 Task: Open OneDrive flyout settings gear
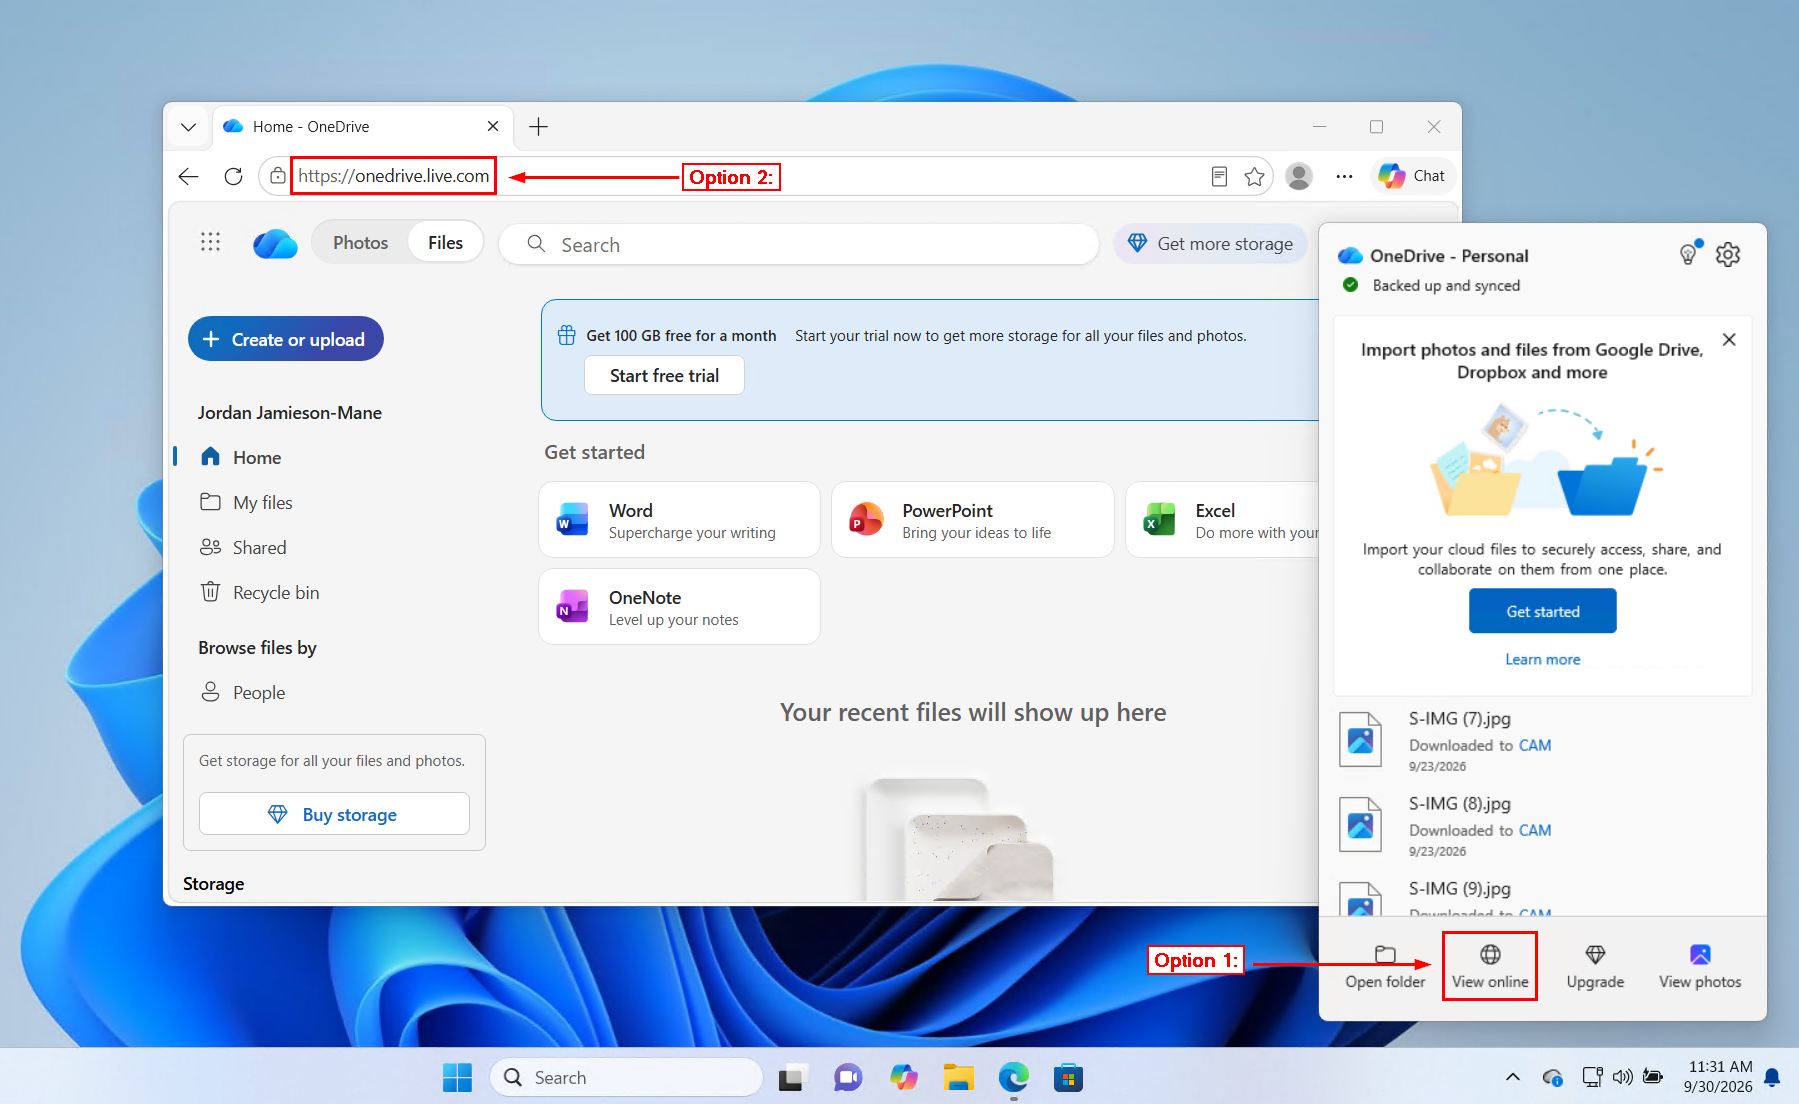pyautogui.click(x=1728, y=255)
